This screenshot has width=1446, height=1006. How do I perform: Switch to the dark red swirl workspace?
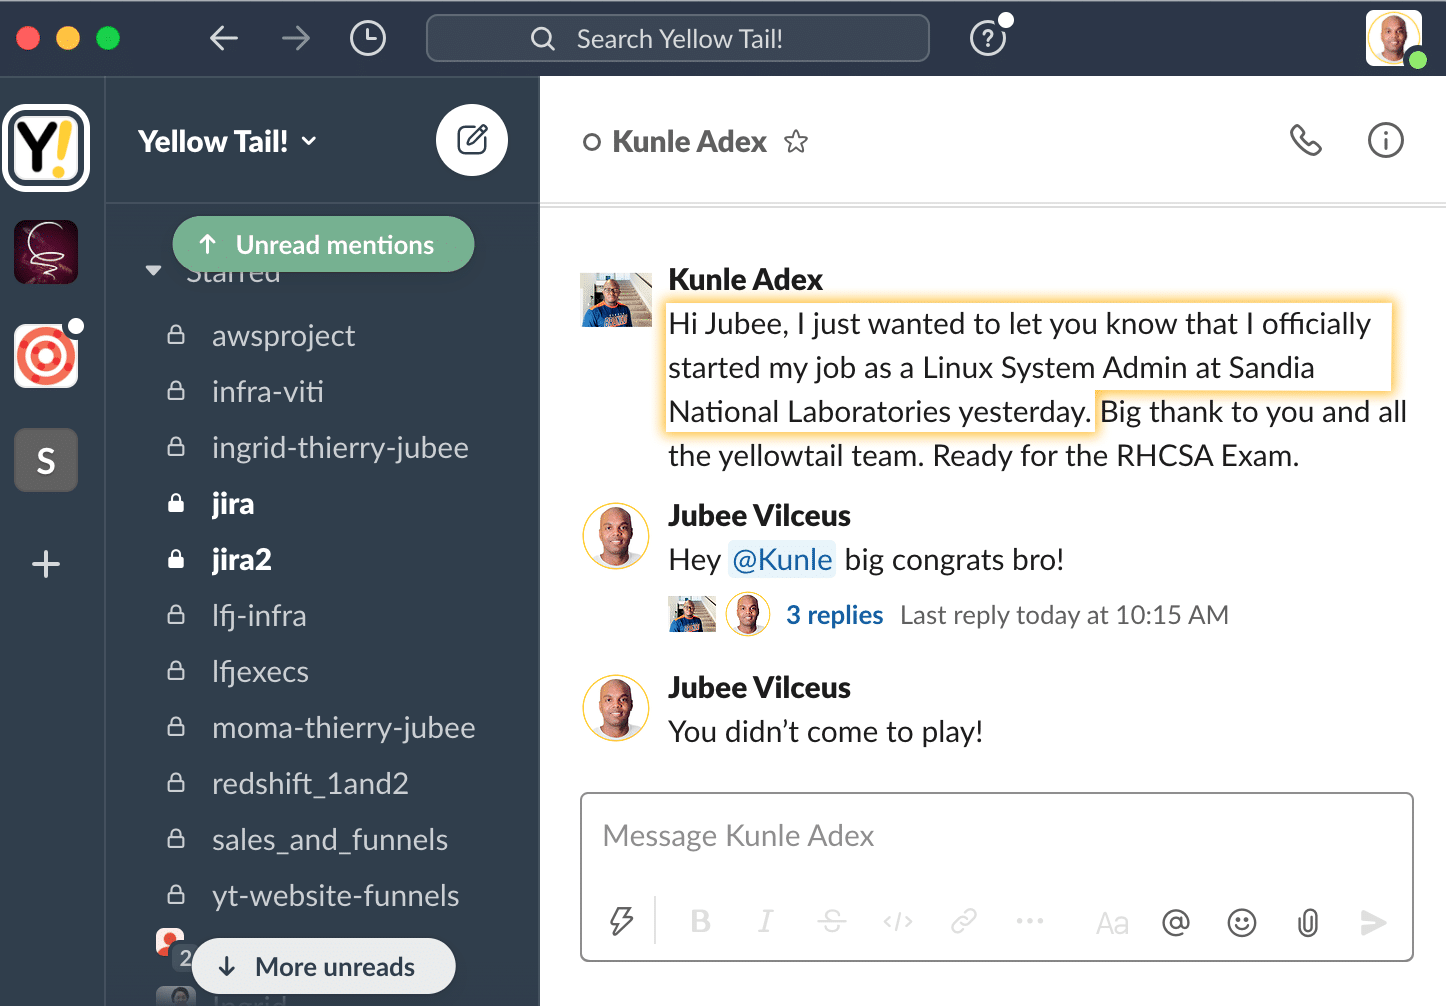tap(46, 252)
